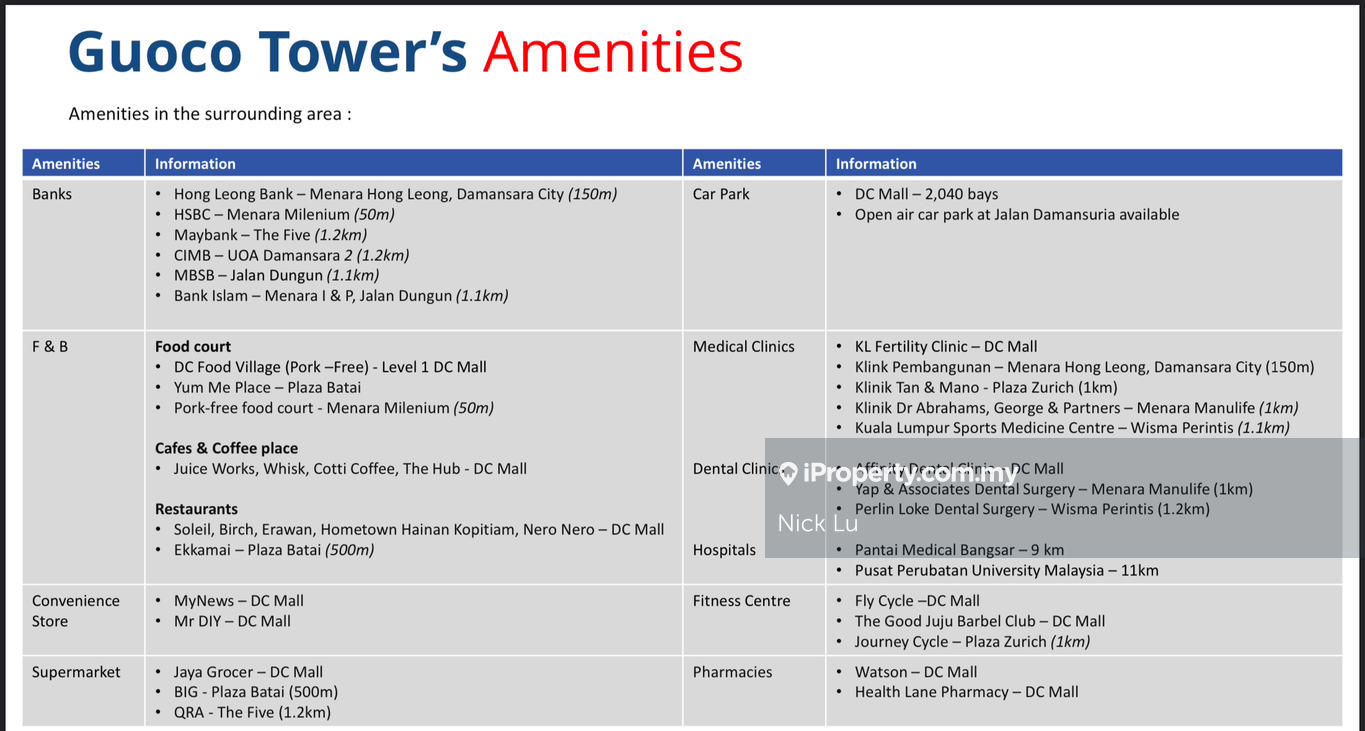Click the Ekkamai – Plaza Batai entry

273,550
